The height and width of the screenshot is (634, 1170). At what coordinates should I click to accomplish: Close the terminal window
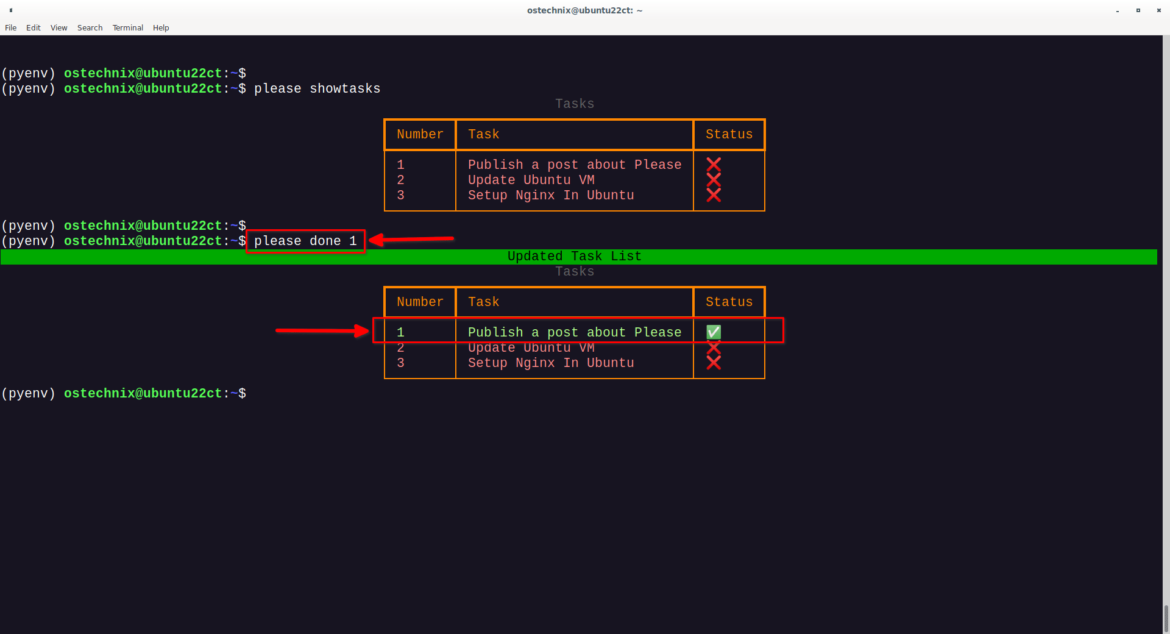pyautogui.click(x=1159, y=10)
